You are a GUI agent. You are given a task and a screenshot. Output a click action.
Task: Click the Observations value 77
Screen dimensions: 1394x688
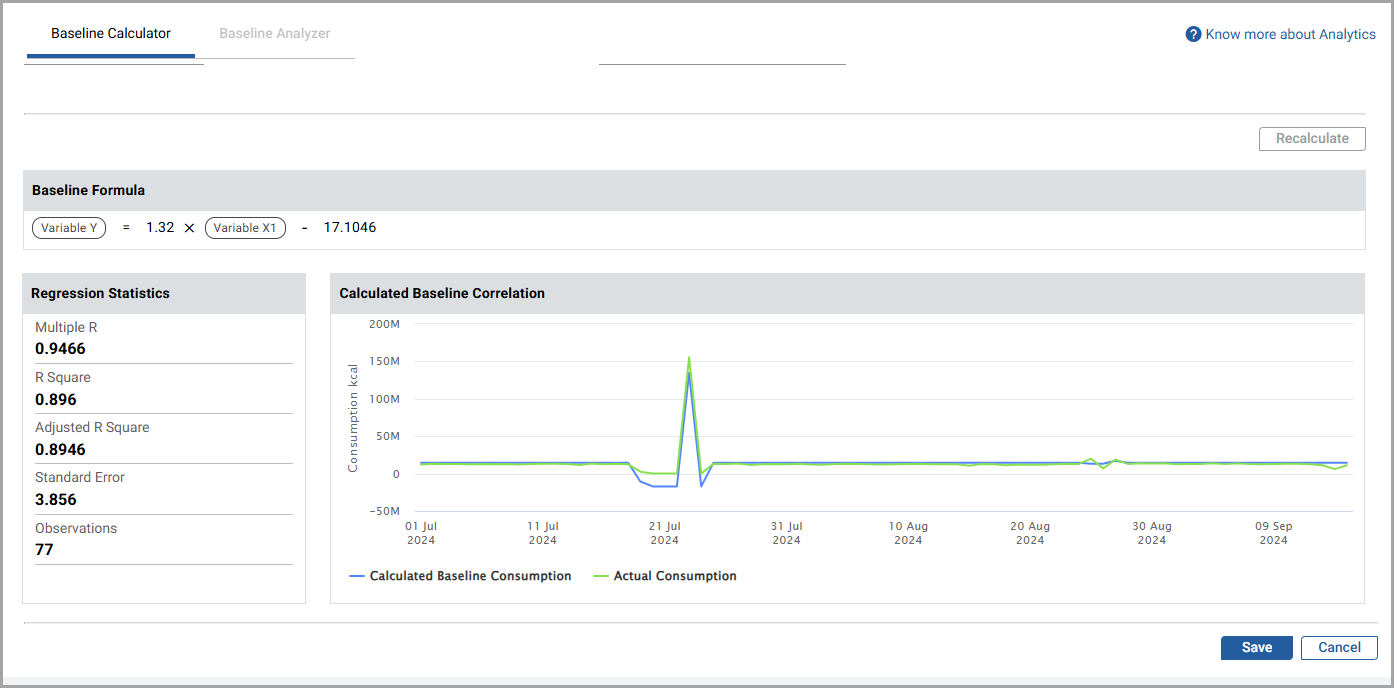tap(44, 549)
